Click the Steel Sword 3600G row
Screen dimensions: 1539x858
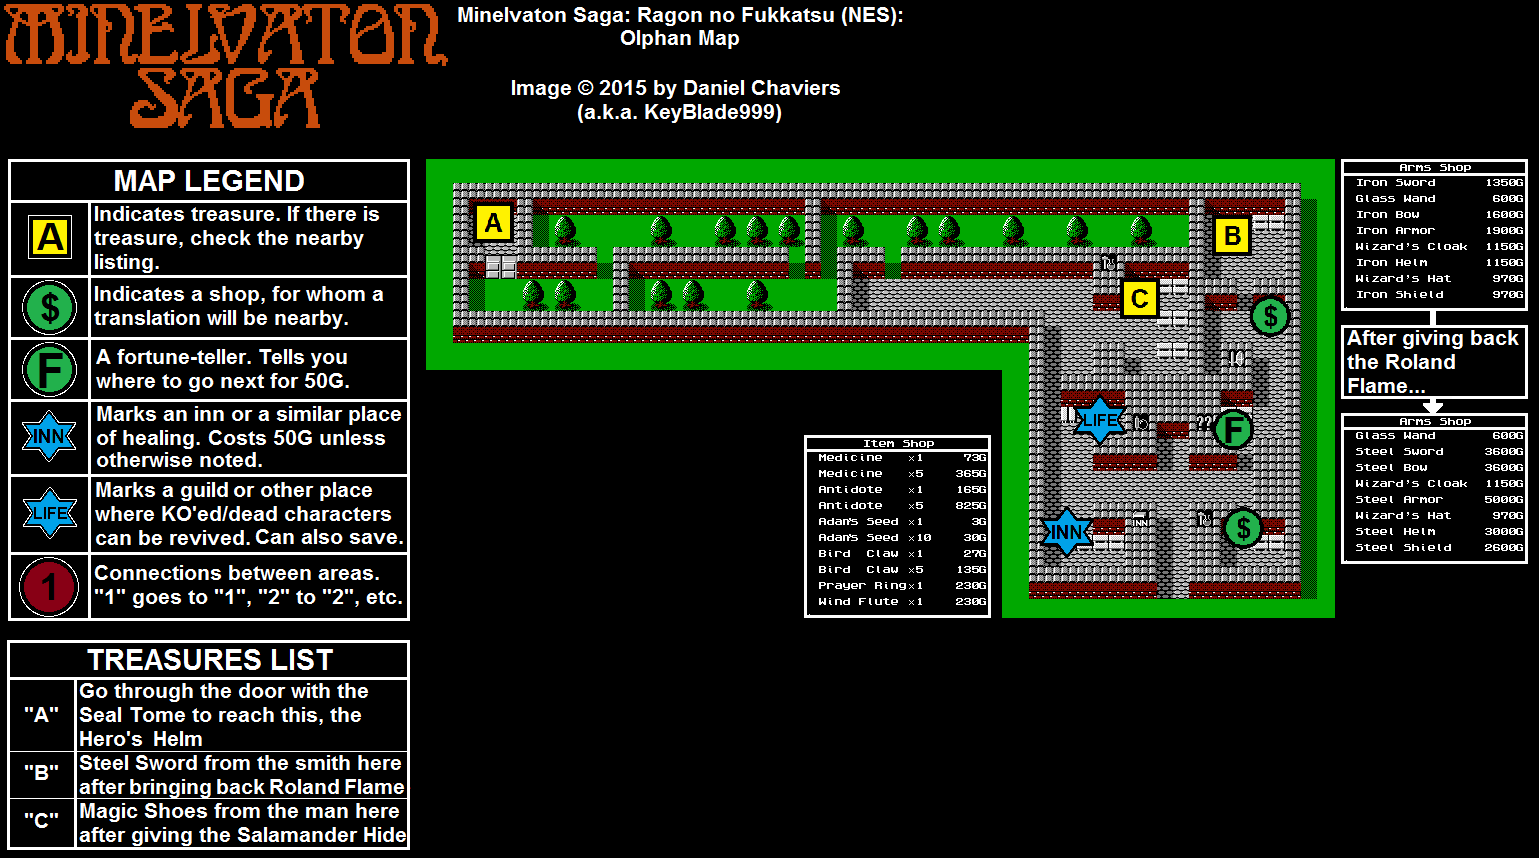coord(1439,452)
